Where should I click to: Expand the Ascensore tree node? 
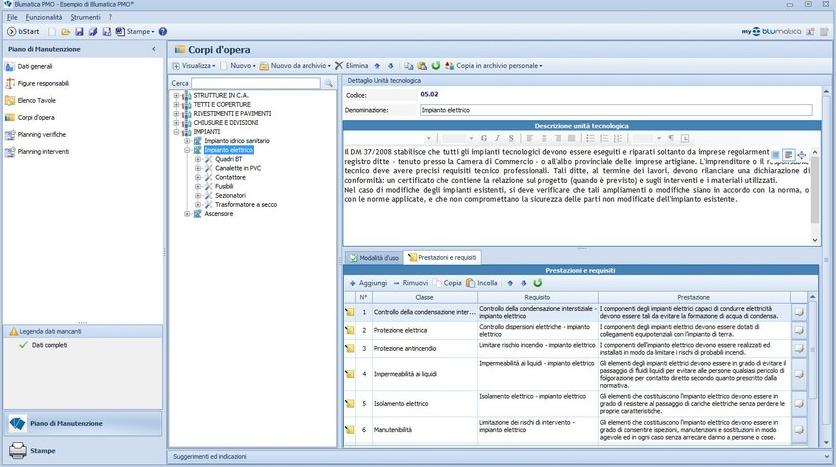pyautogui.click(x=188, y=213)
